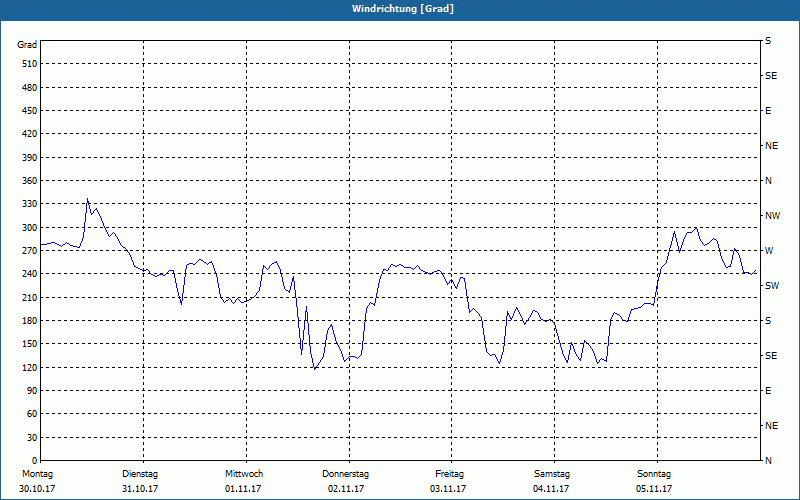
Task: Choose the 0 degree axis label
Action: [35, 461]
